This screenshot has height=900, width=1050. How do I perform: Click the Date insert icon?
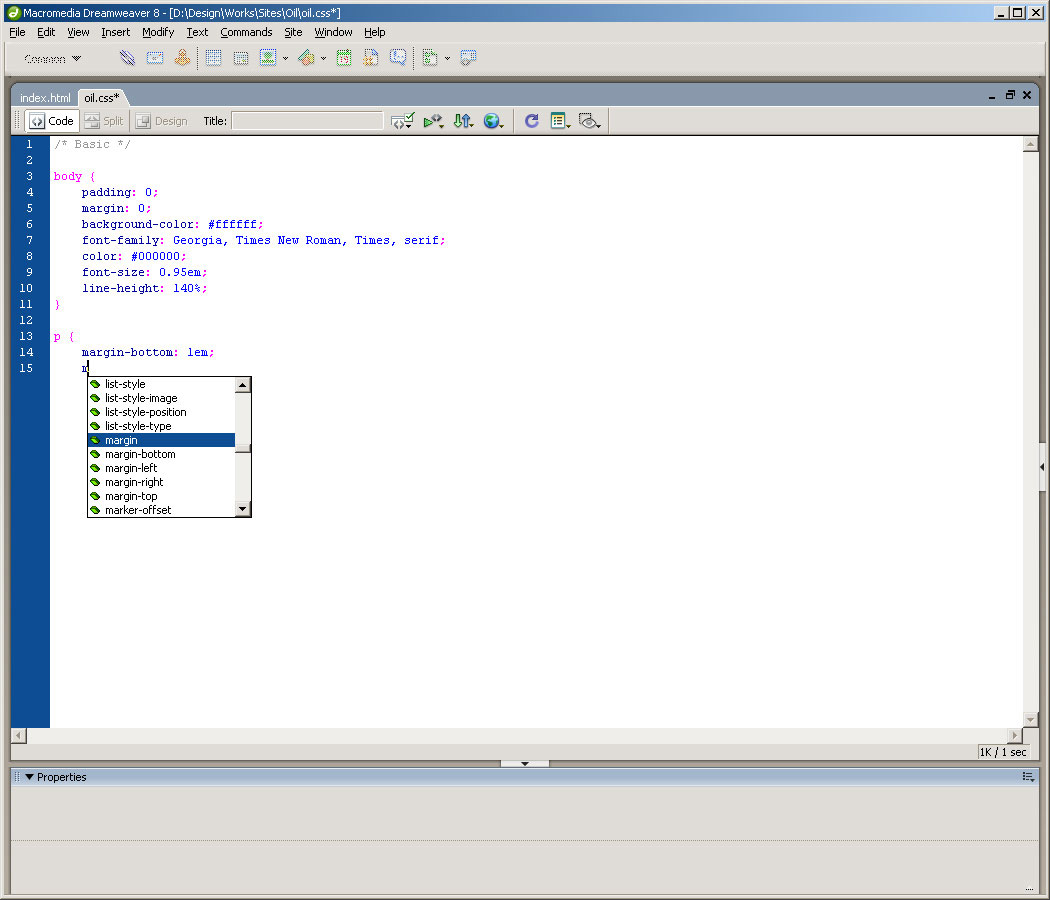pos(344,58)
